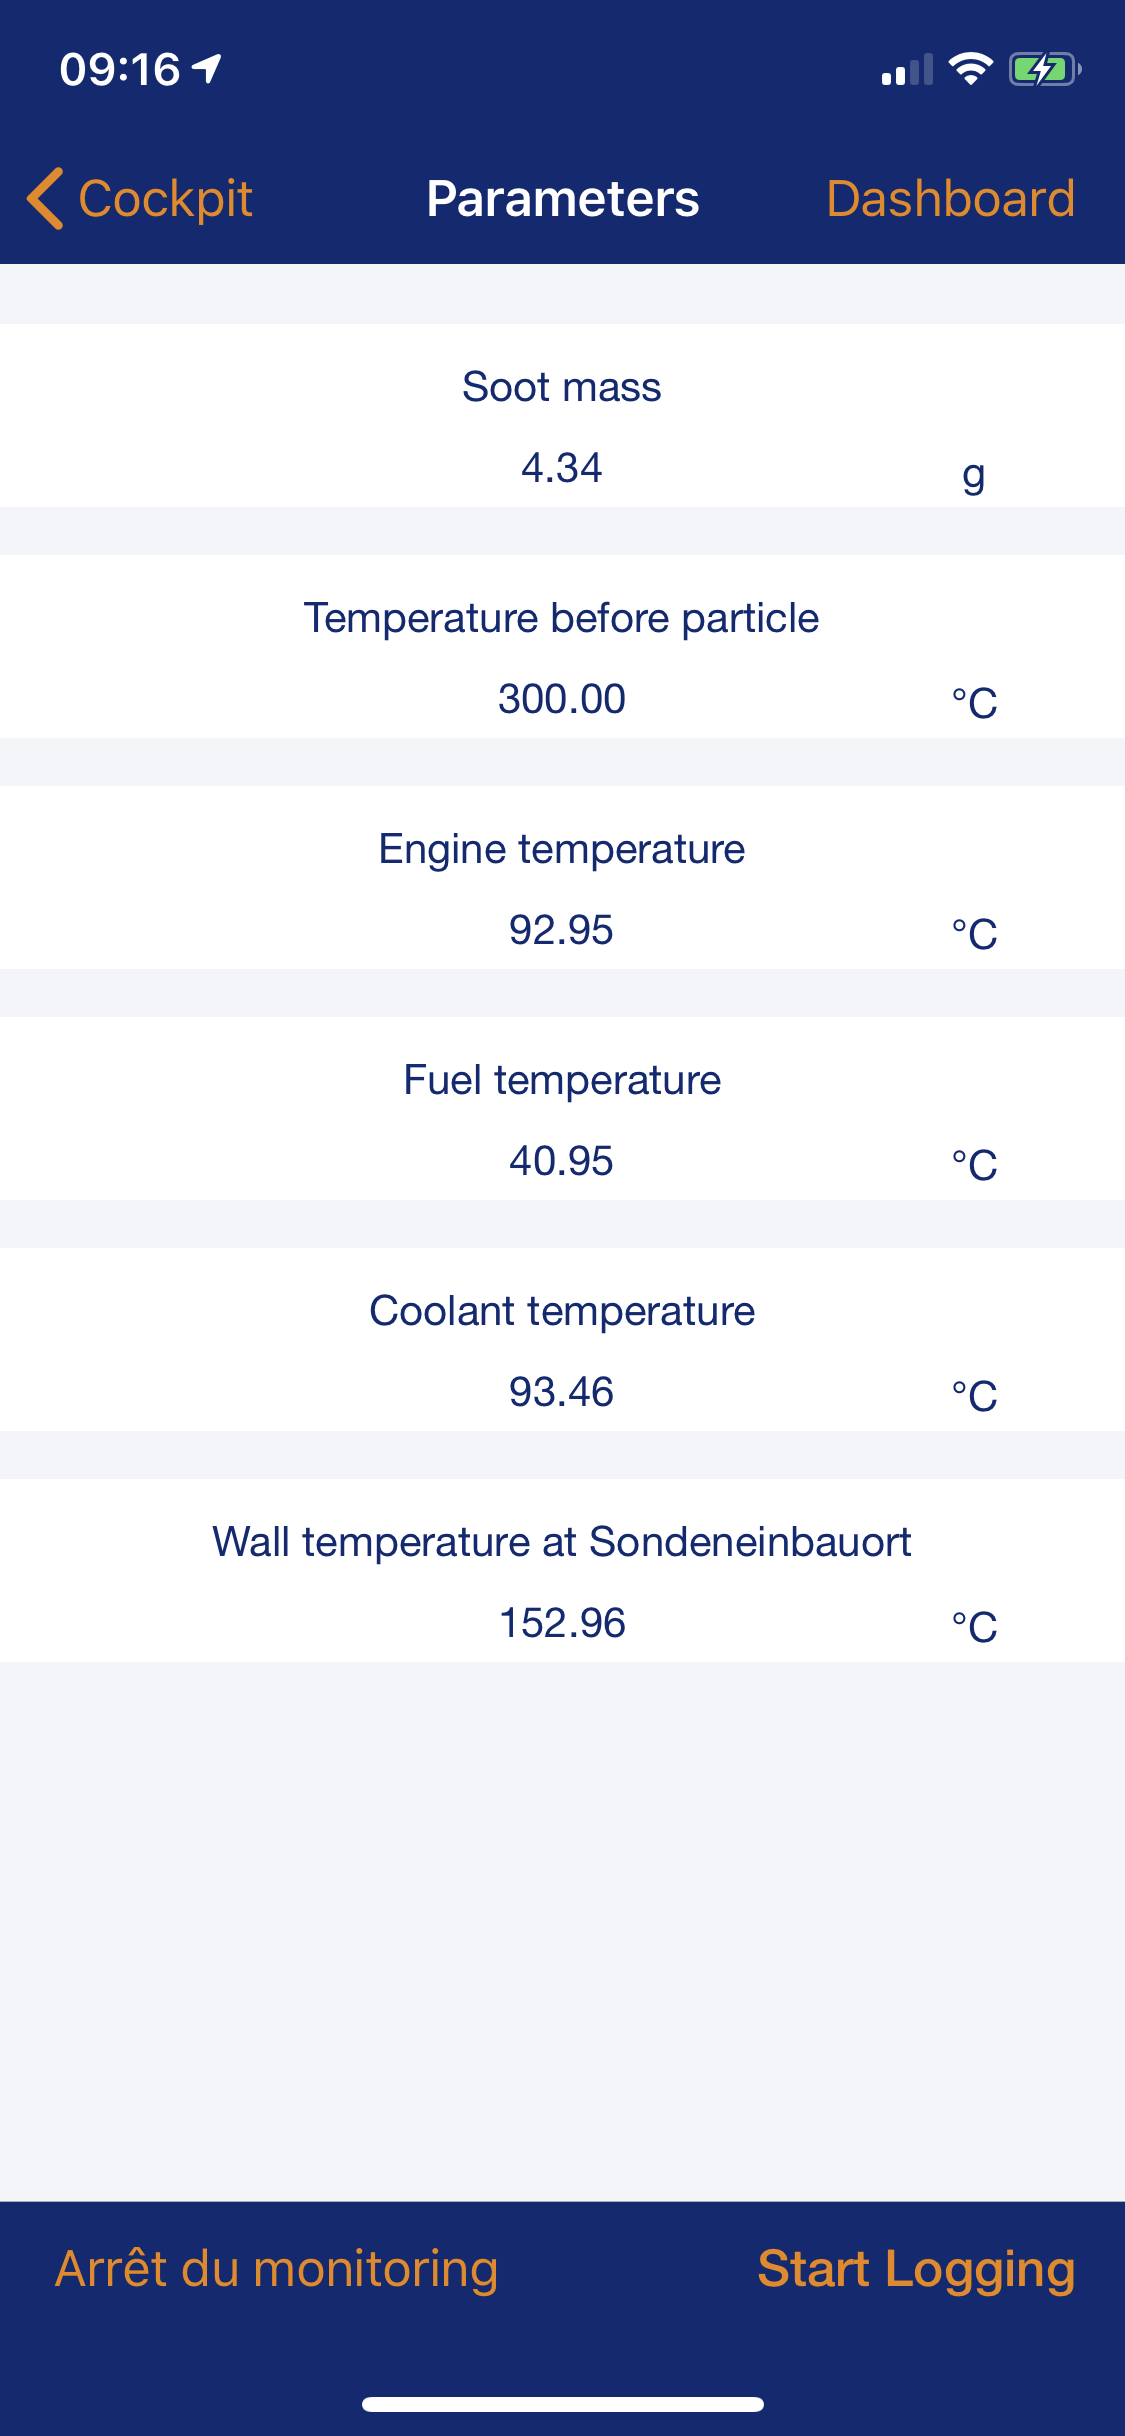Select the Soot mass parameter row

click(x=562, y=415)
